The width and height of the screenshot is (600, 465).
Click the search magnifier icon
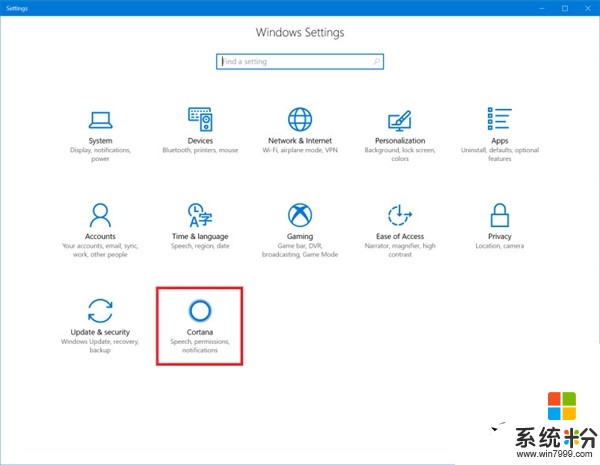[x=377, y=61]
